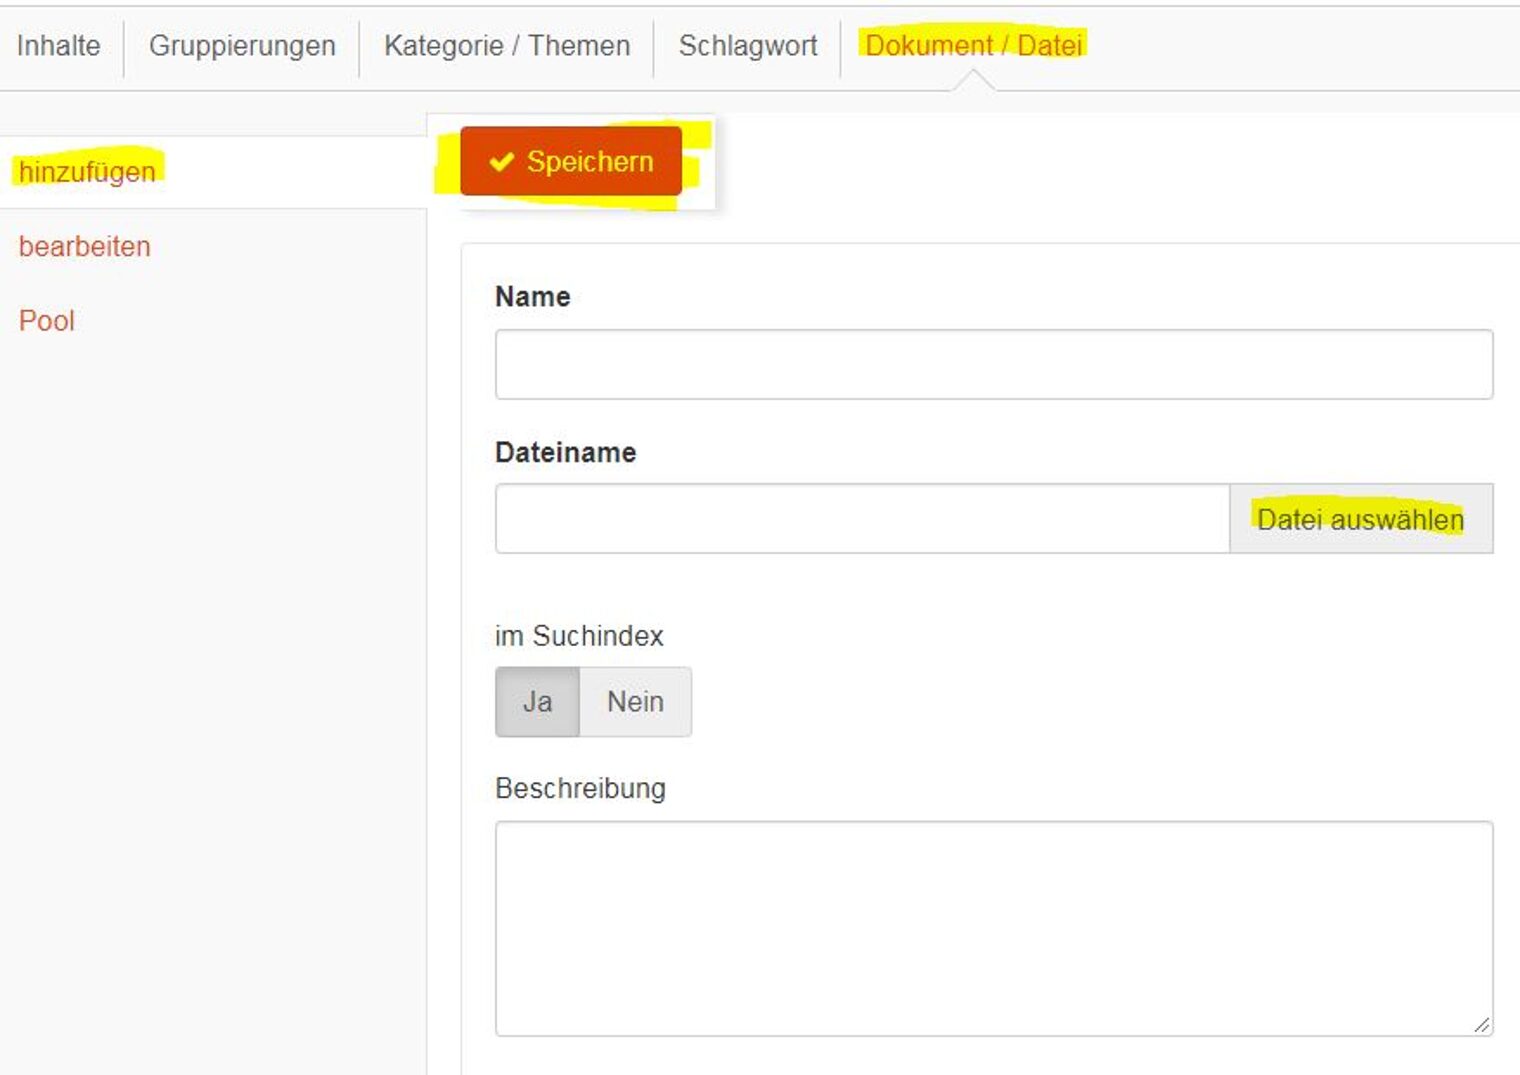Viewport: 1520px width, 1075px height.
Task: Open the Dokument / Datei tab
Action: coord(975,45)
